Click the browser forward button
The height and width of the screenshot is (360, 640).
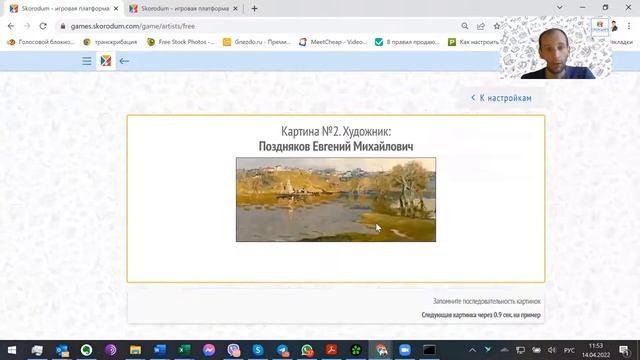tap(27, 26)
